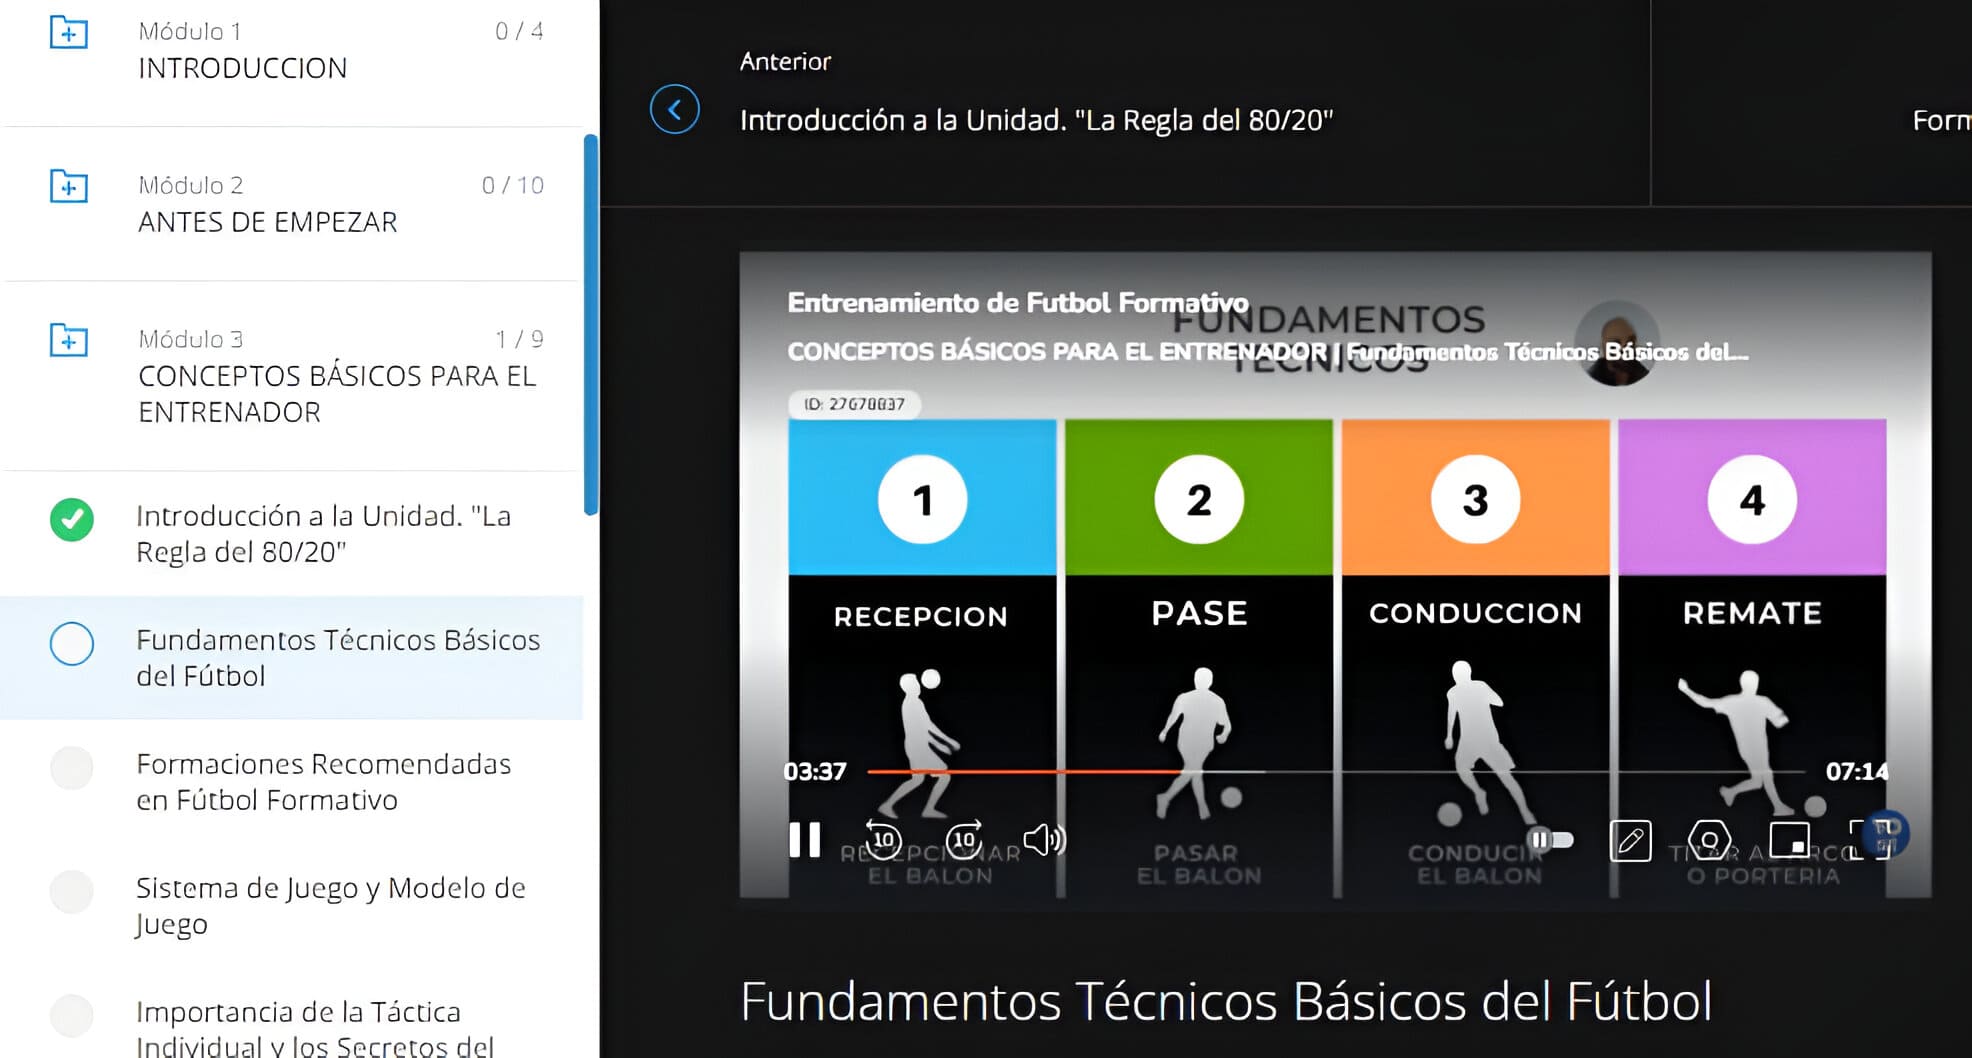Skip forward 10 seconds in video

964,840
